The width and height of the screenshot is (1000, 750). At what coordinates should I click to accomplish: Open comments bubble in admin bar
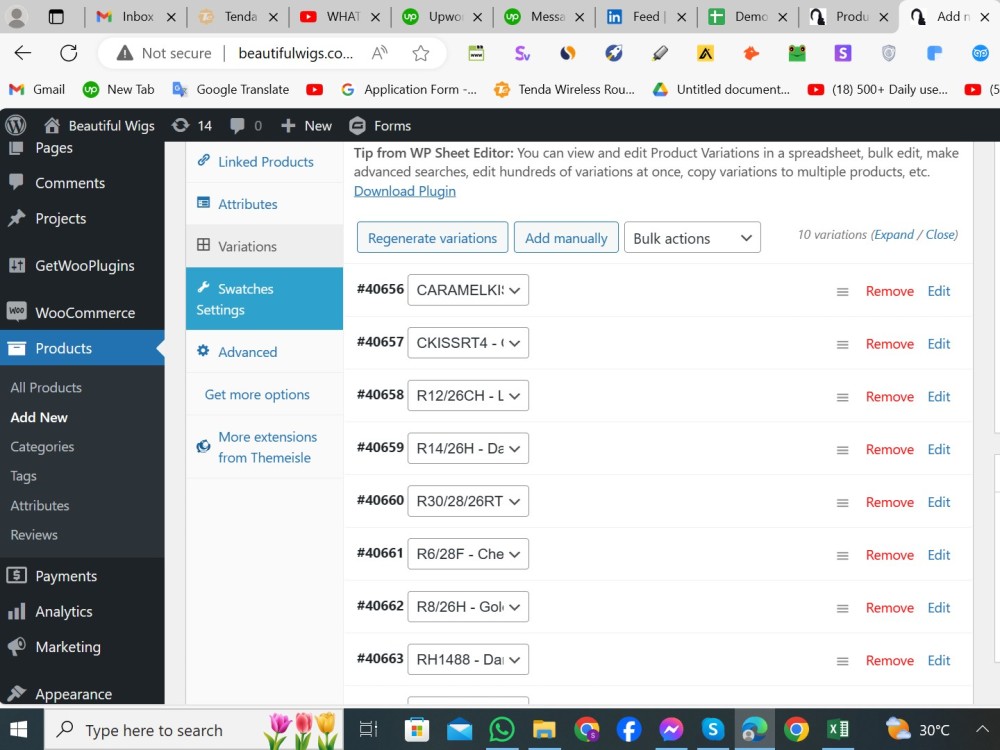246,126
